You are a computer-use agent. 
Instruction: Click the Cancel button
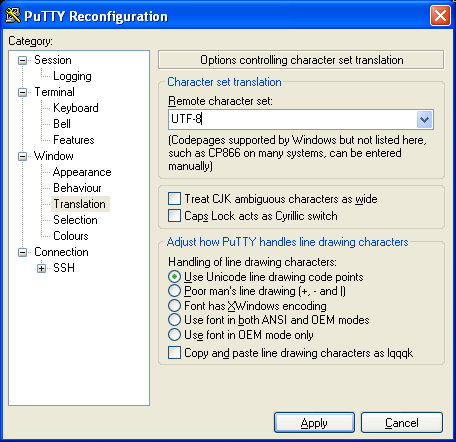click(402, 423)
